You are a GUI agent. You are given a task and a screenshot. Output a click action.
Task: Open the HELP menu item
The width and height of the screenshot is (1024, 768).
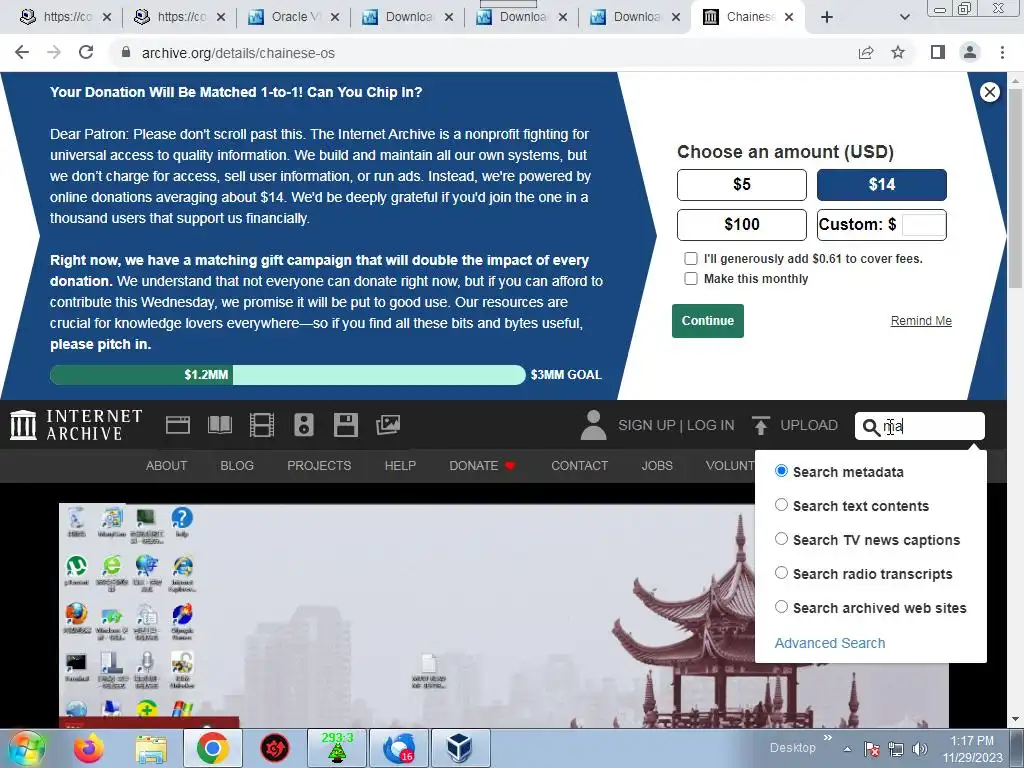[x=400, y=466]
